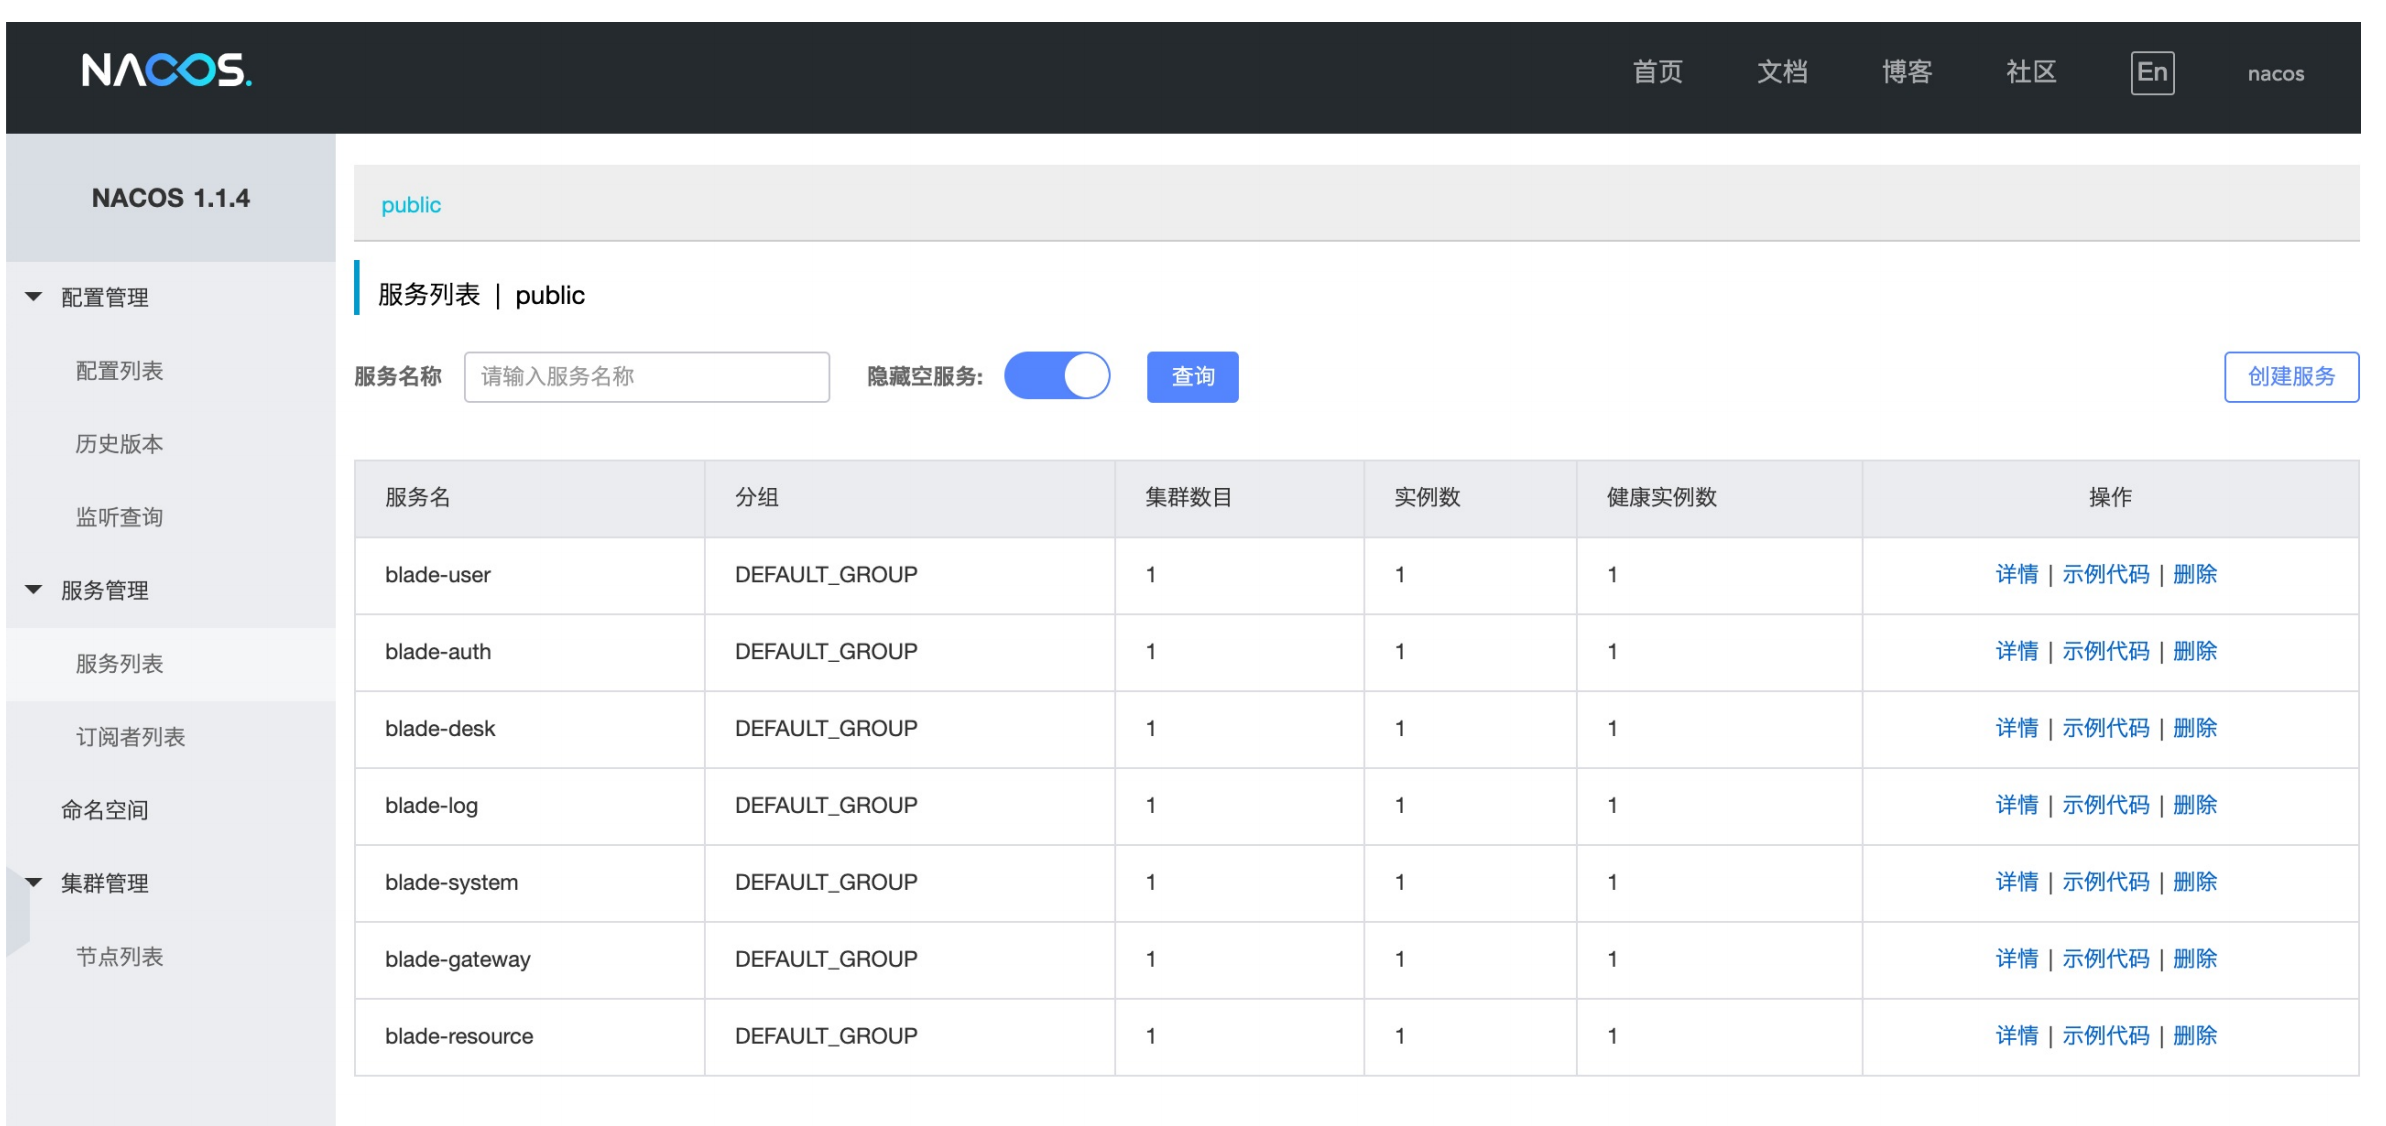The width and height of the screenshot is (2386, 1126).
Task: Click 删除 for blade-system
Action: (2195, 883)
